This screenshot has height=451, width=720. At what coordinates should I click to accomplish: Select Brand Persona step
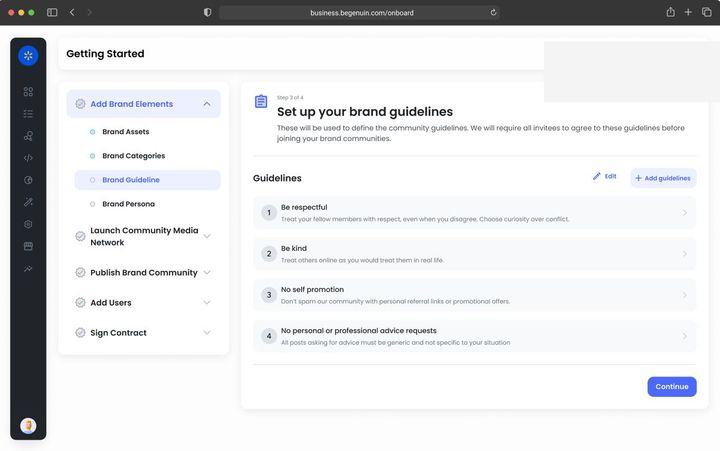[129, 204]
